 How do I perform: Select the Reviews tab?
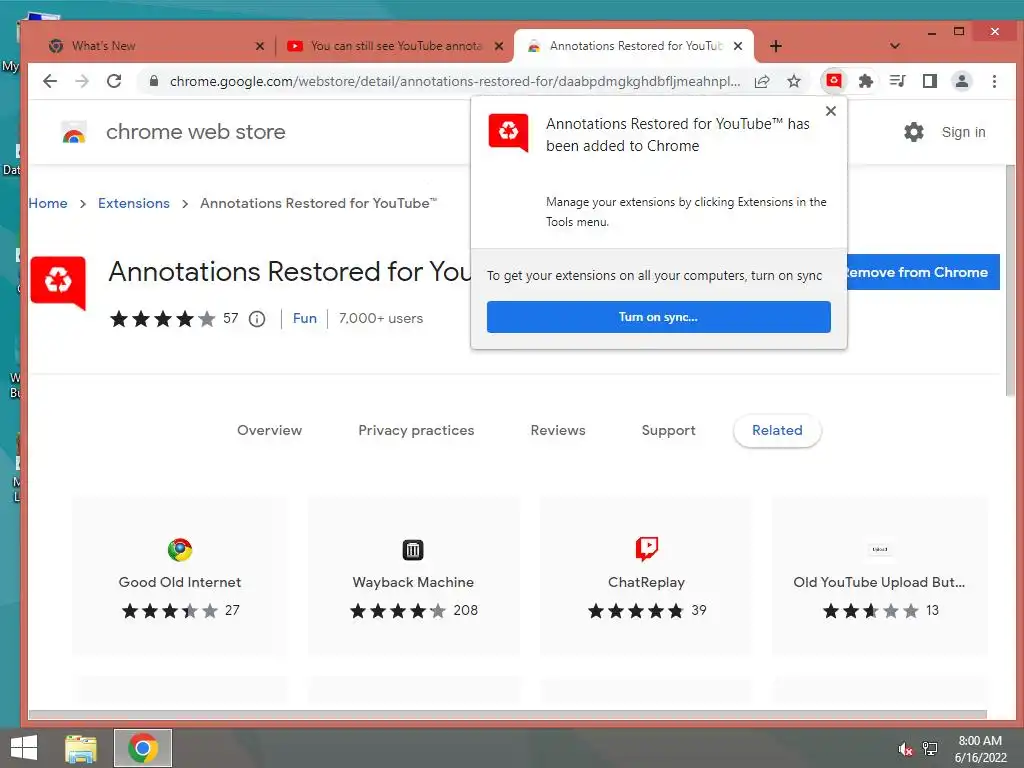558,430
